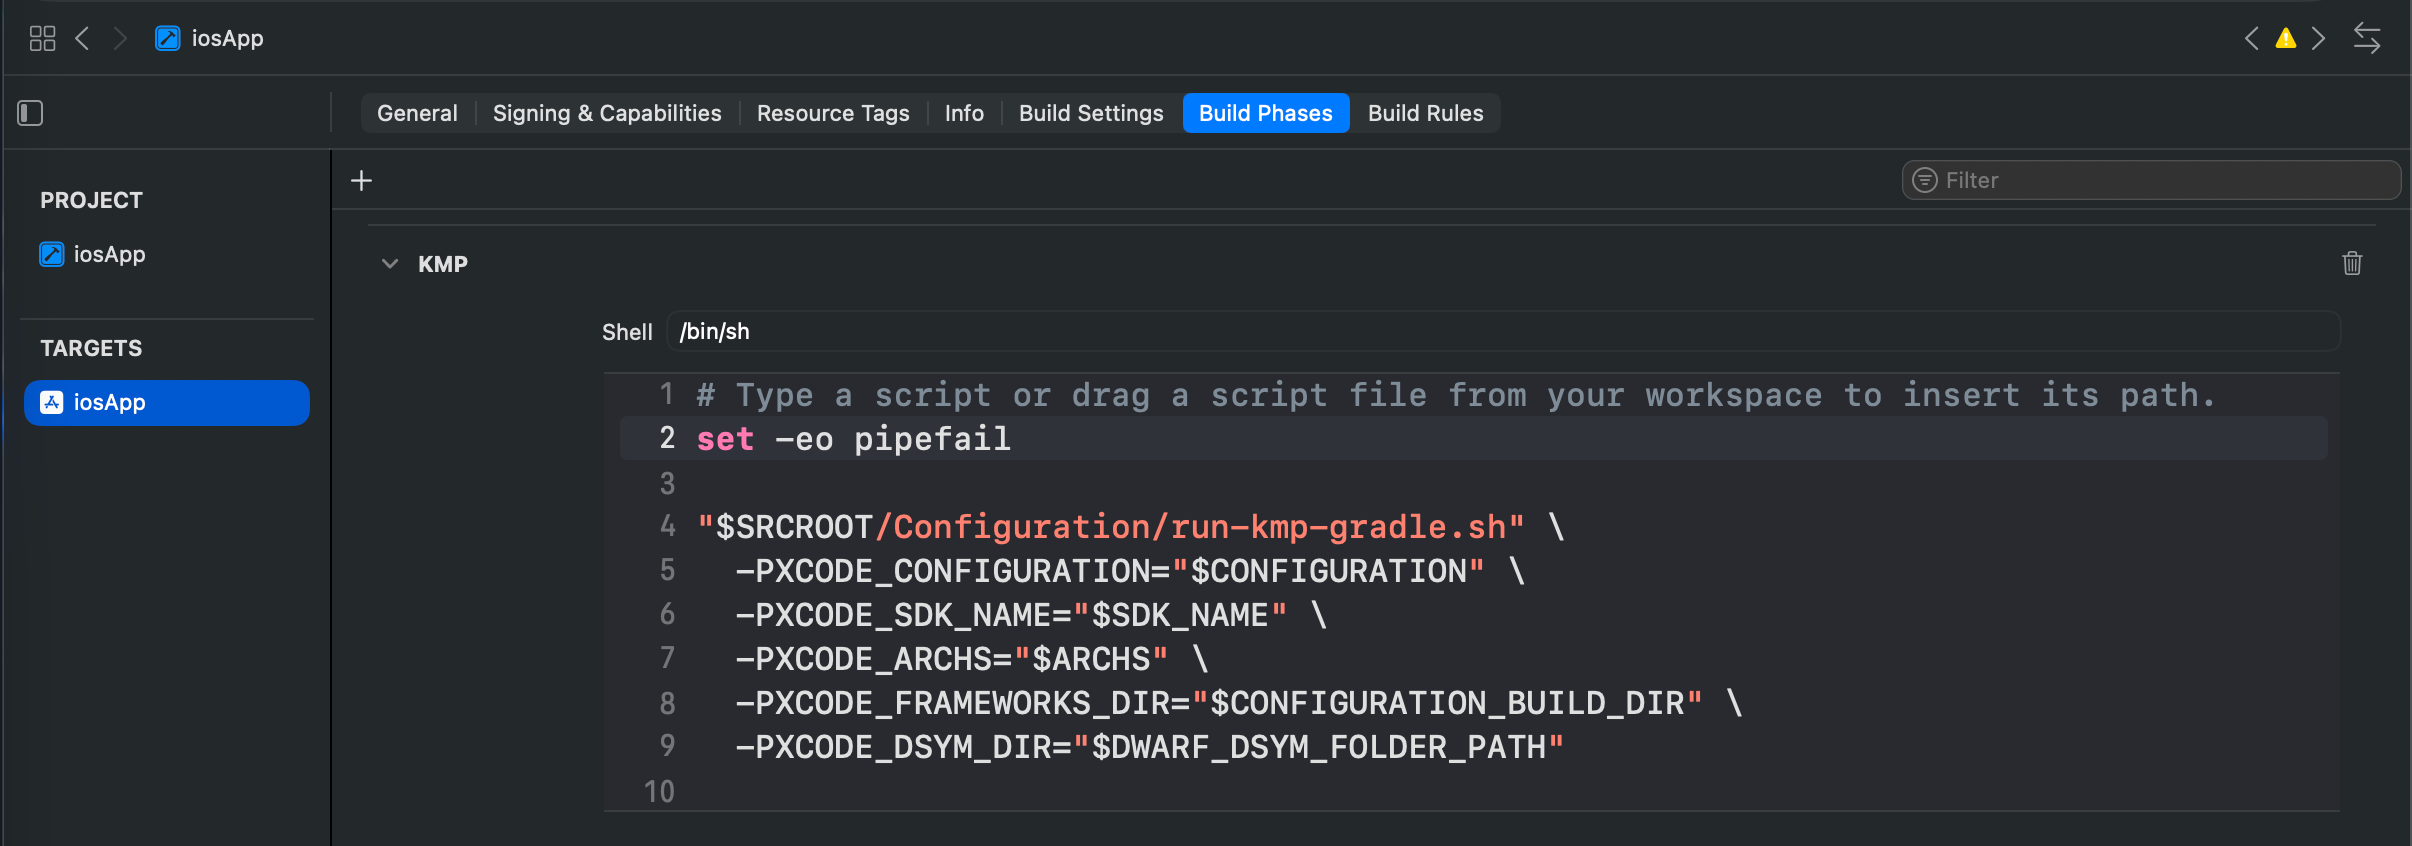The height and width of the screenshot is (846, 2412).
Task: Delete the KMP phase with trash icon
Action: point(2352,263)
